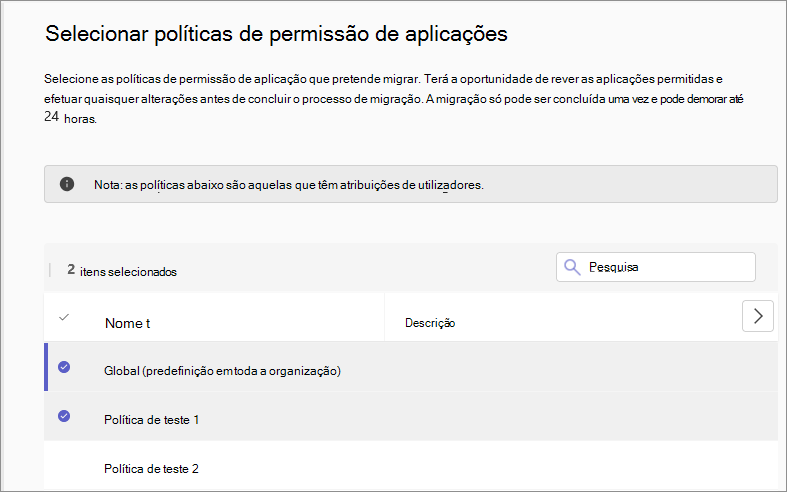Toggle the select-all checkmark in table header

[64, 317]
